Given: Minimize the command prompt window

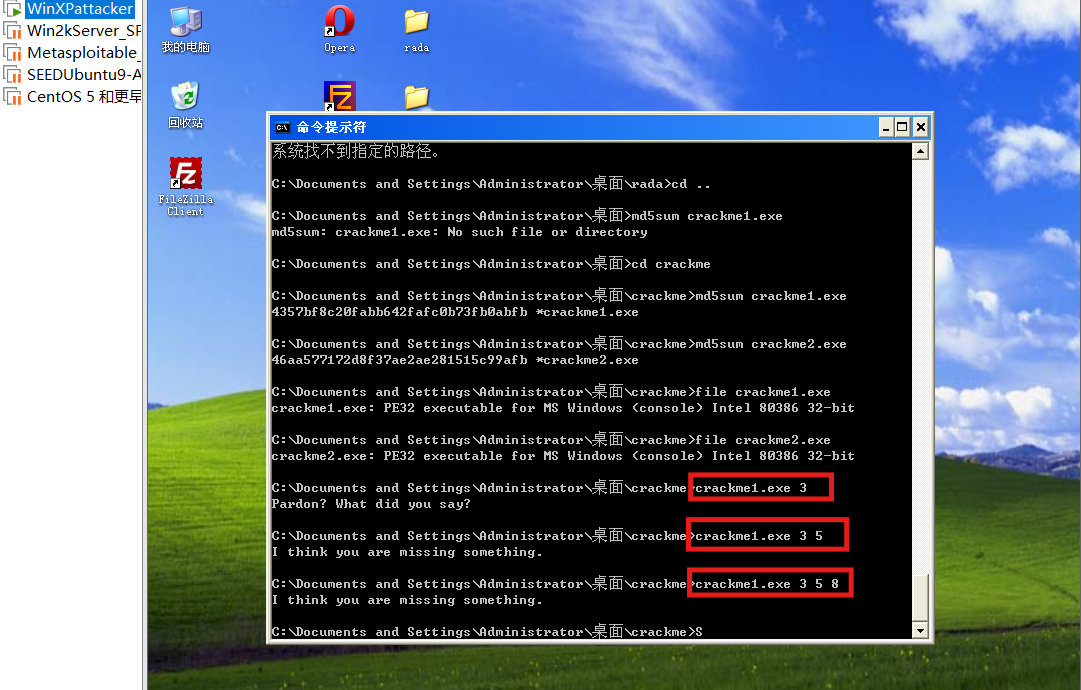Looking at the screenshot, I should [887, 128].
